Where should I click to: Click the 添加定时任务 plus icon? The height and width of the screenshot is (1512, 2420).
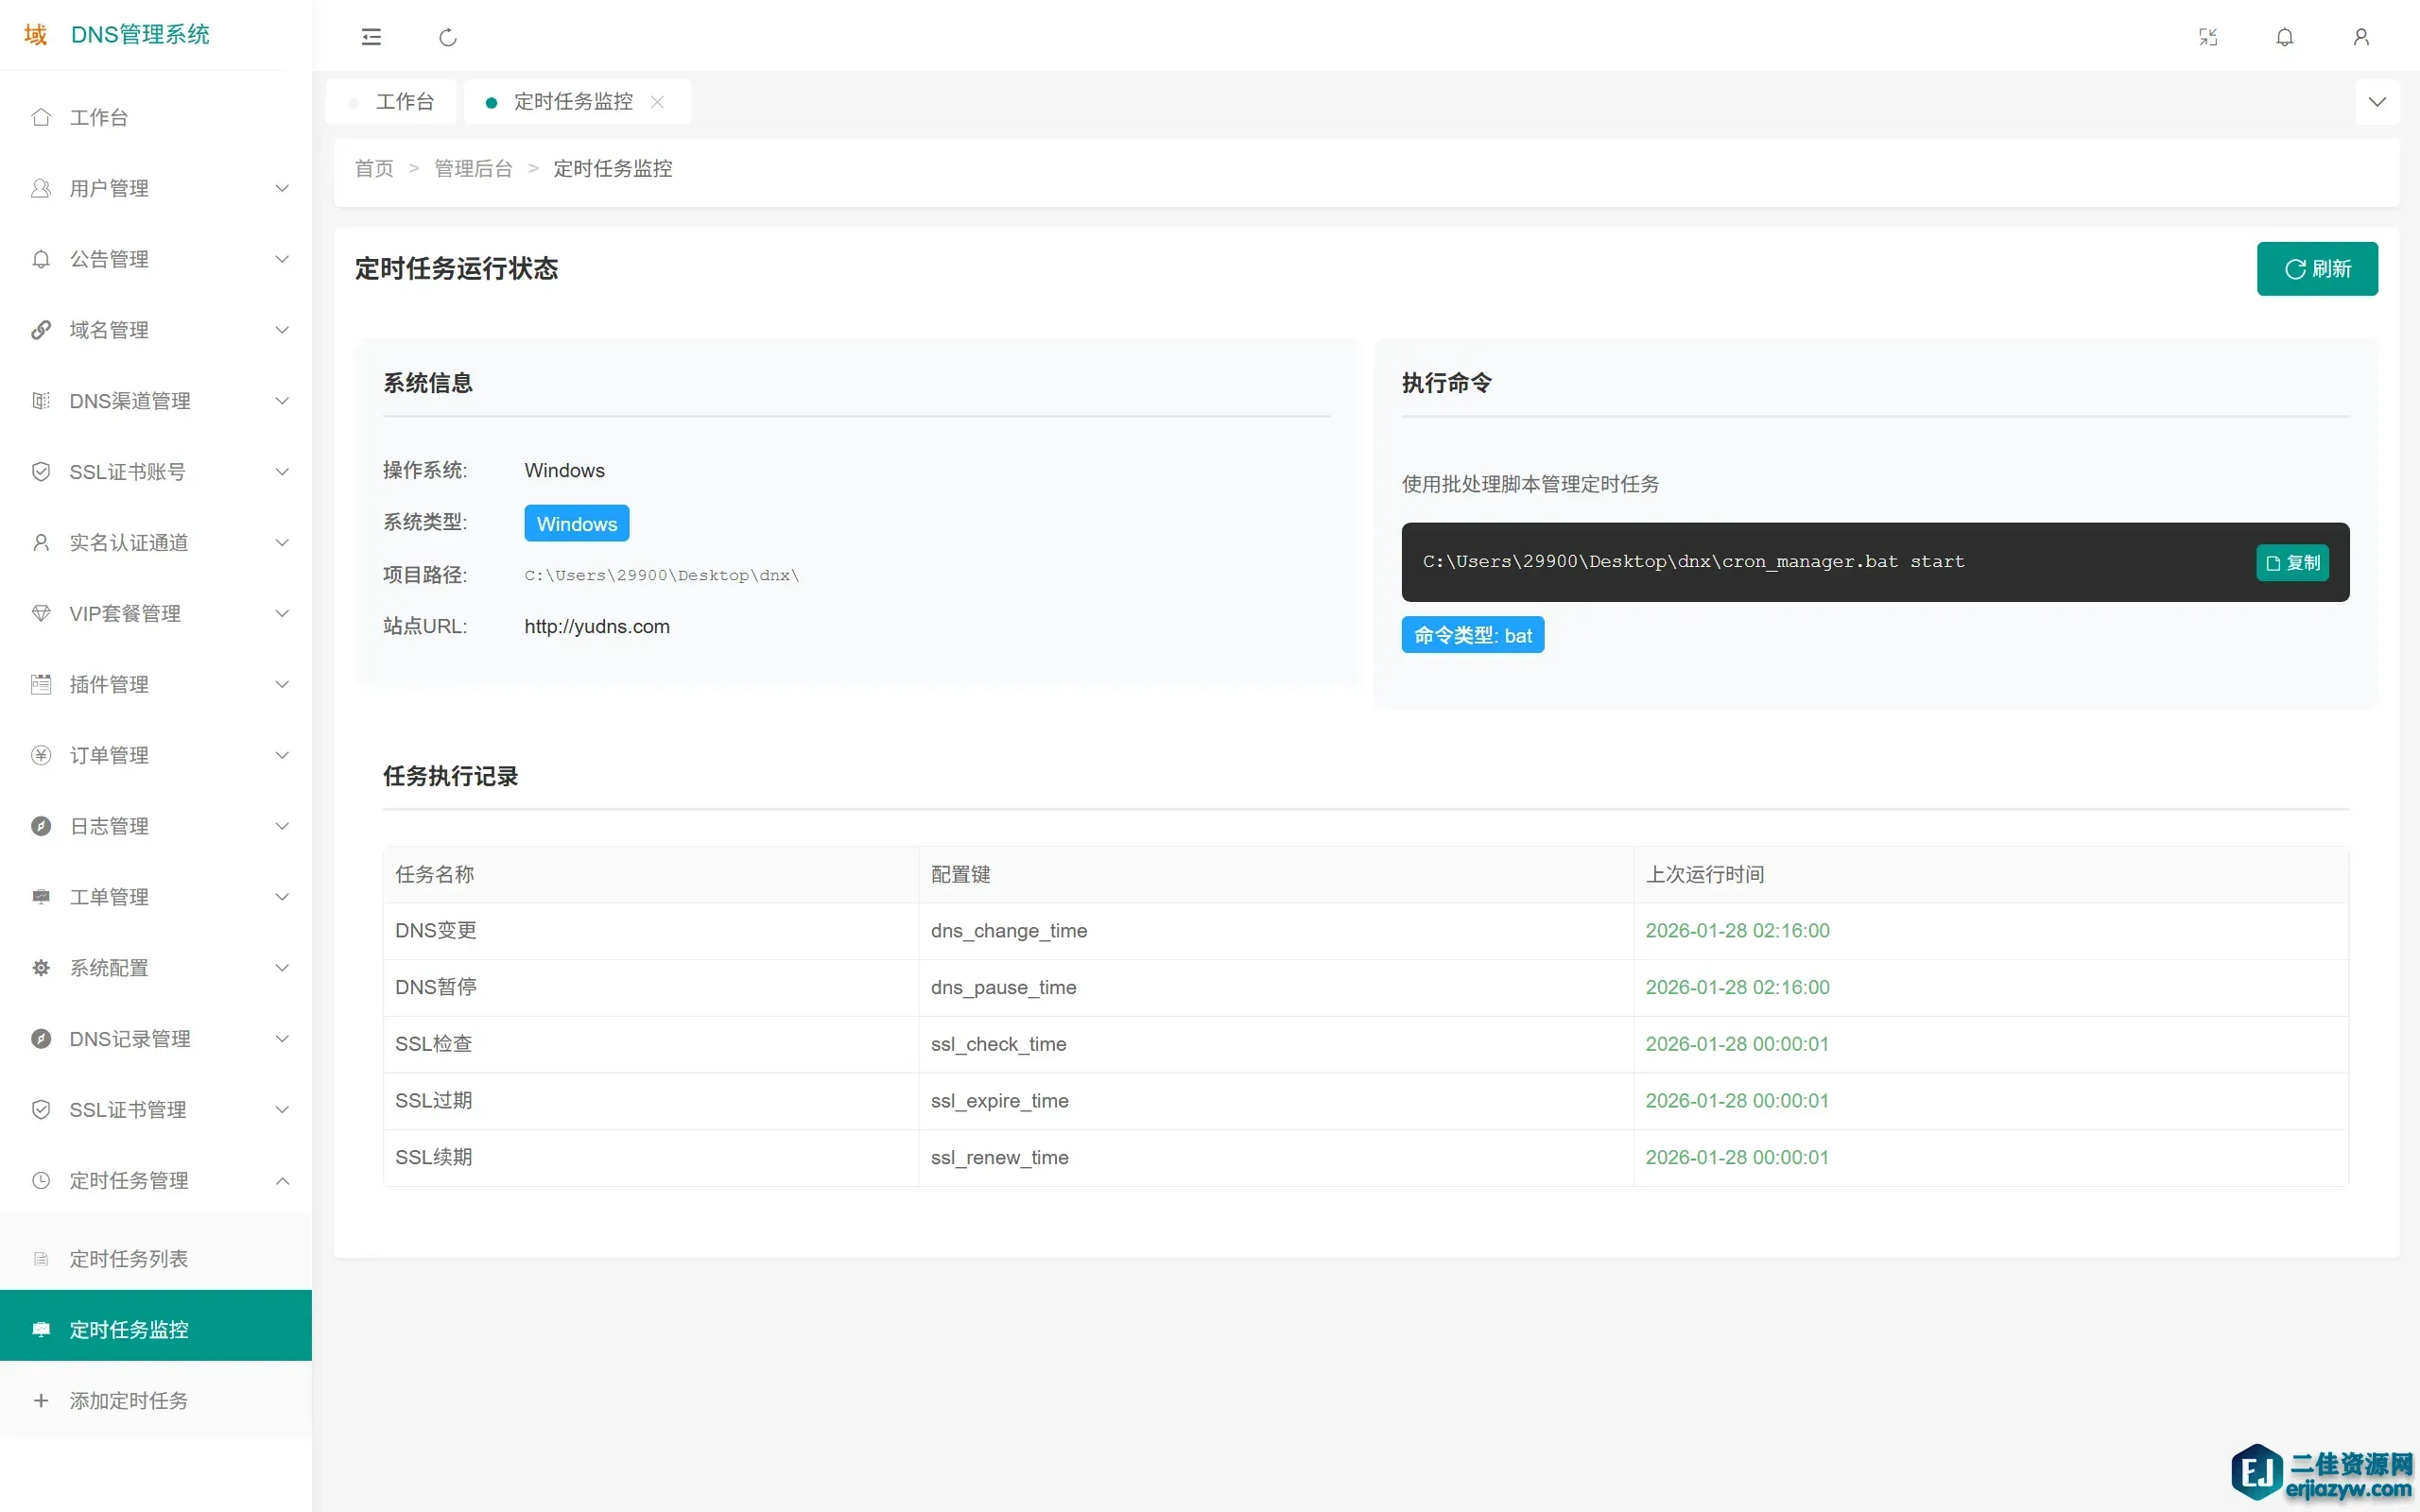click(x=41, y=1400)
